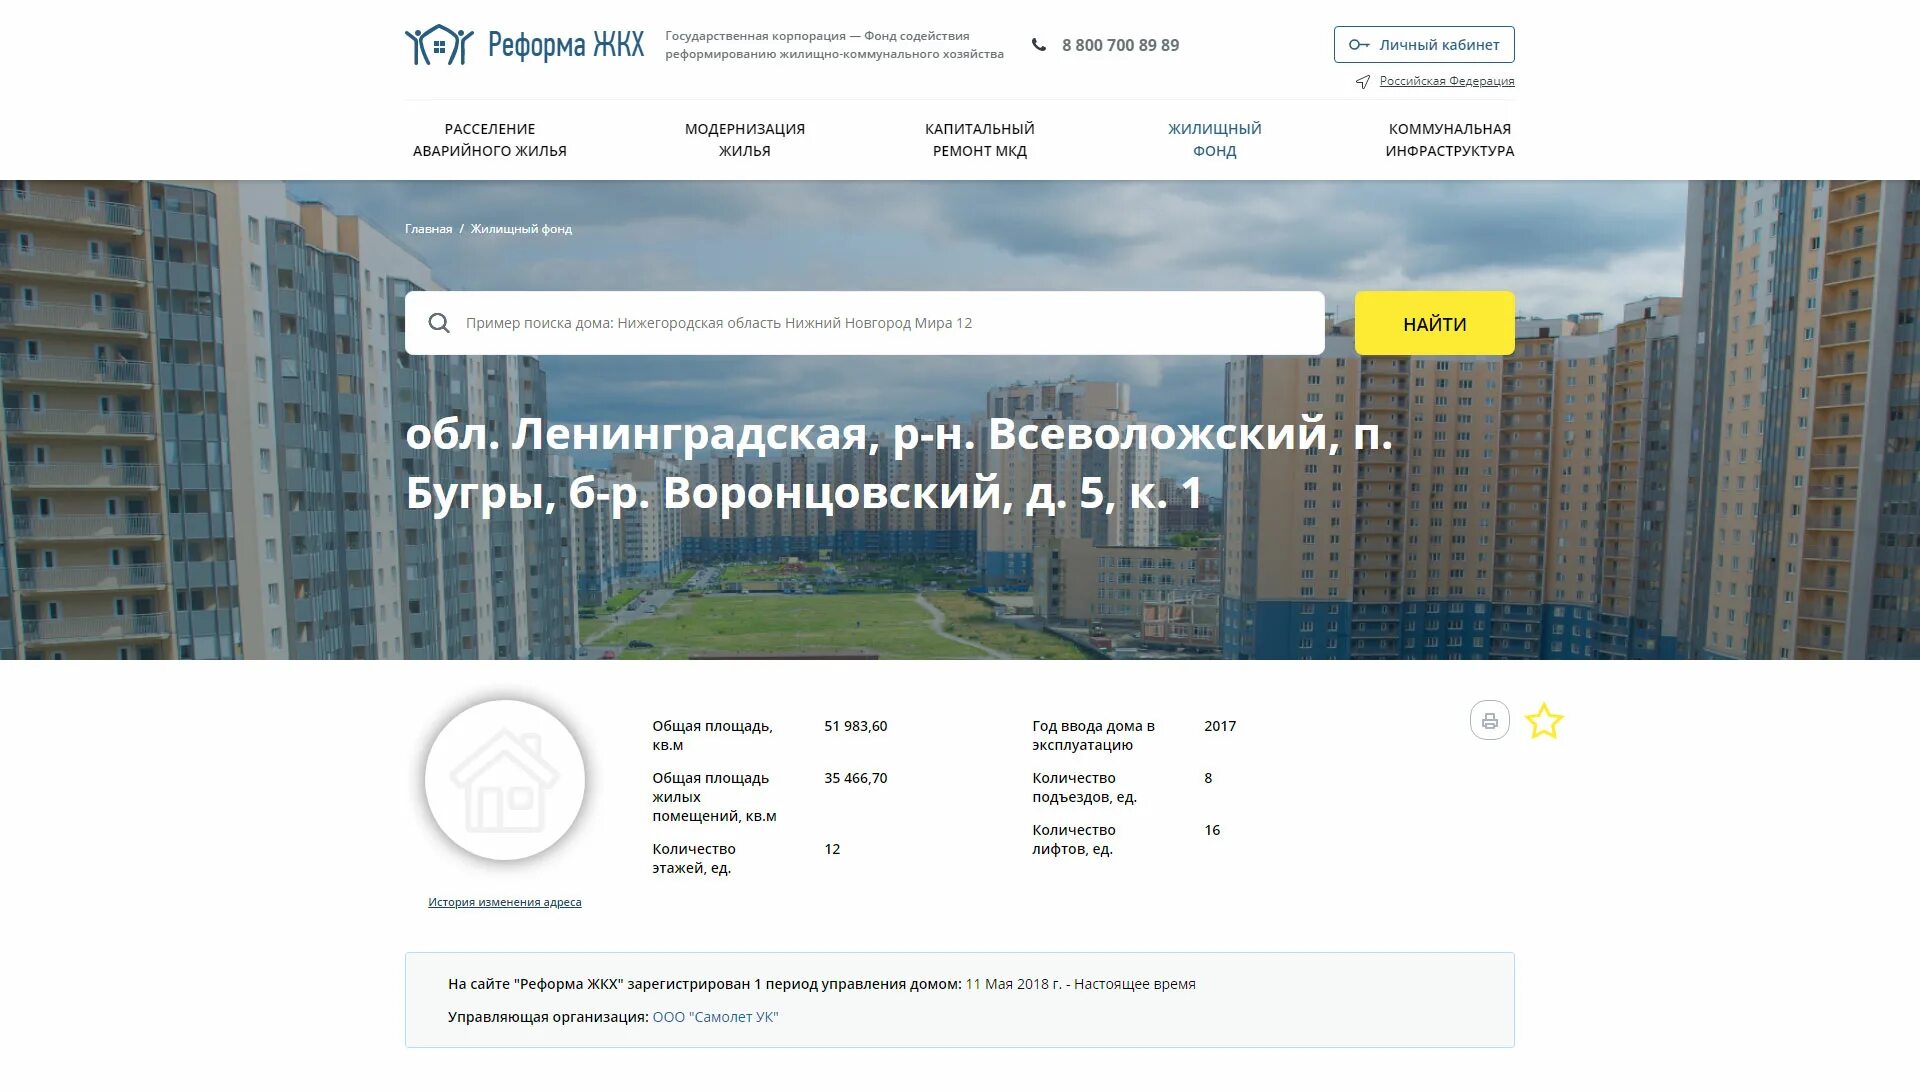This screenshot has height=1092, width=1920.
Task: Click the magnifier icon in search field
Action: (439, 323)
